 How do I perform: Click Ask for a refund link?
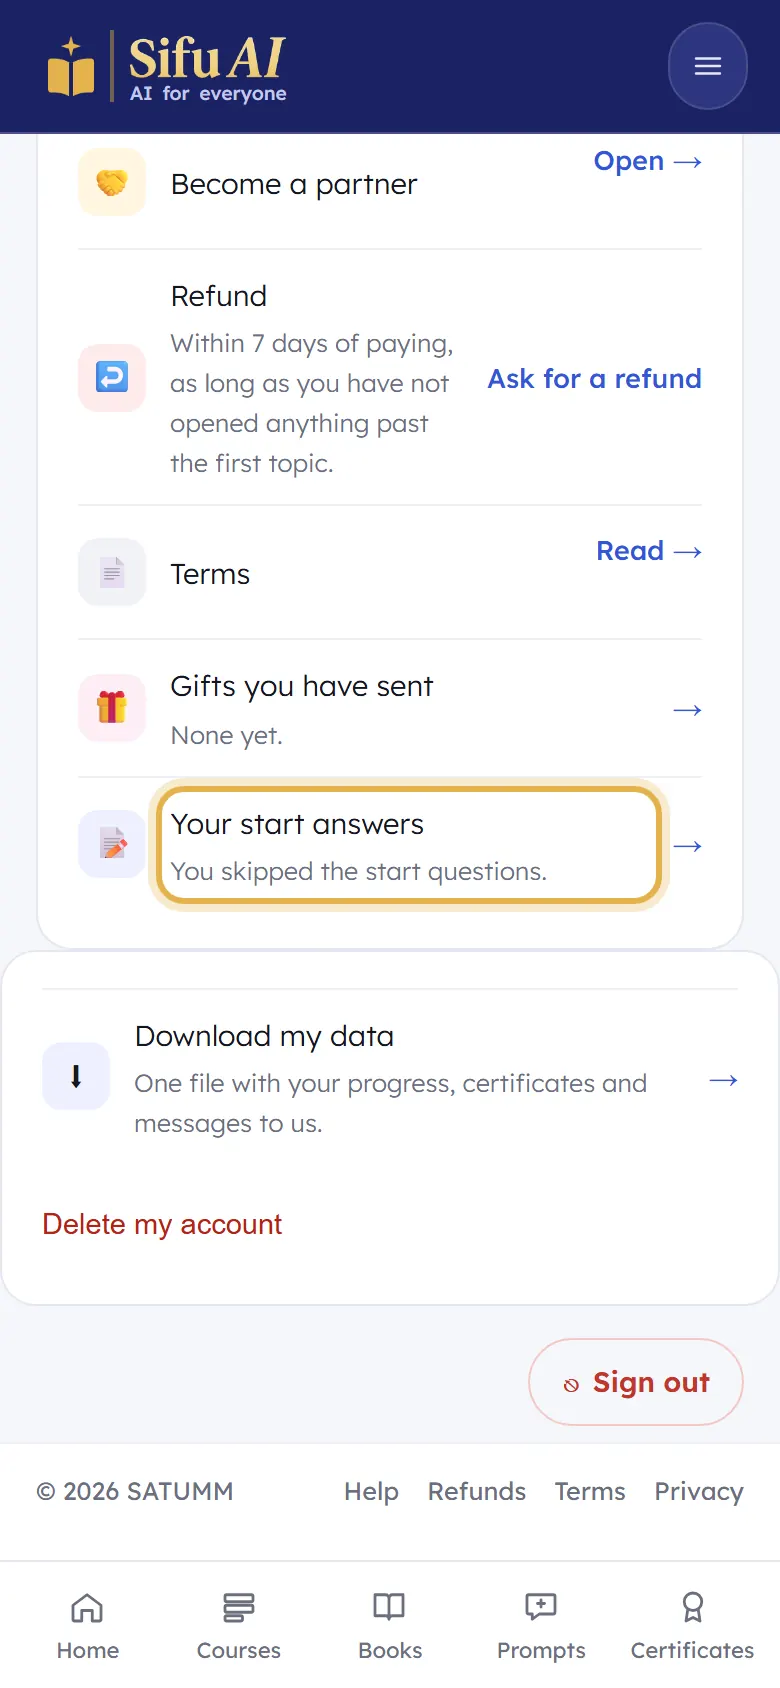click(595, 379)
